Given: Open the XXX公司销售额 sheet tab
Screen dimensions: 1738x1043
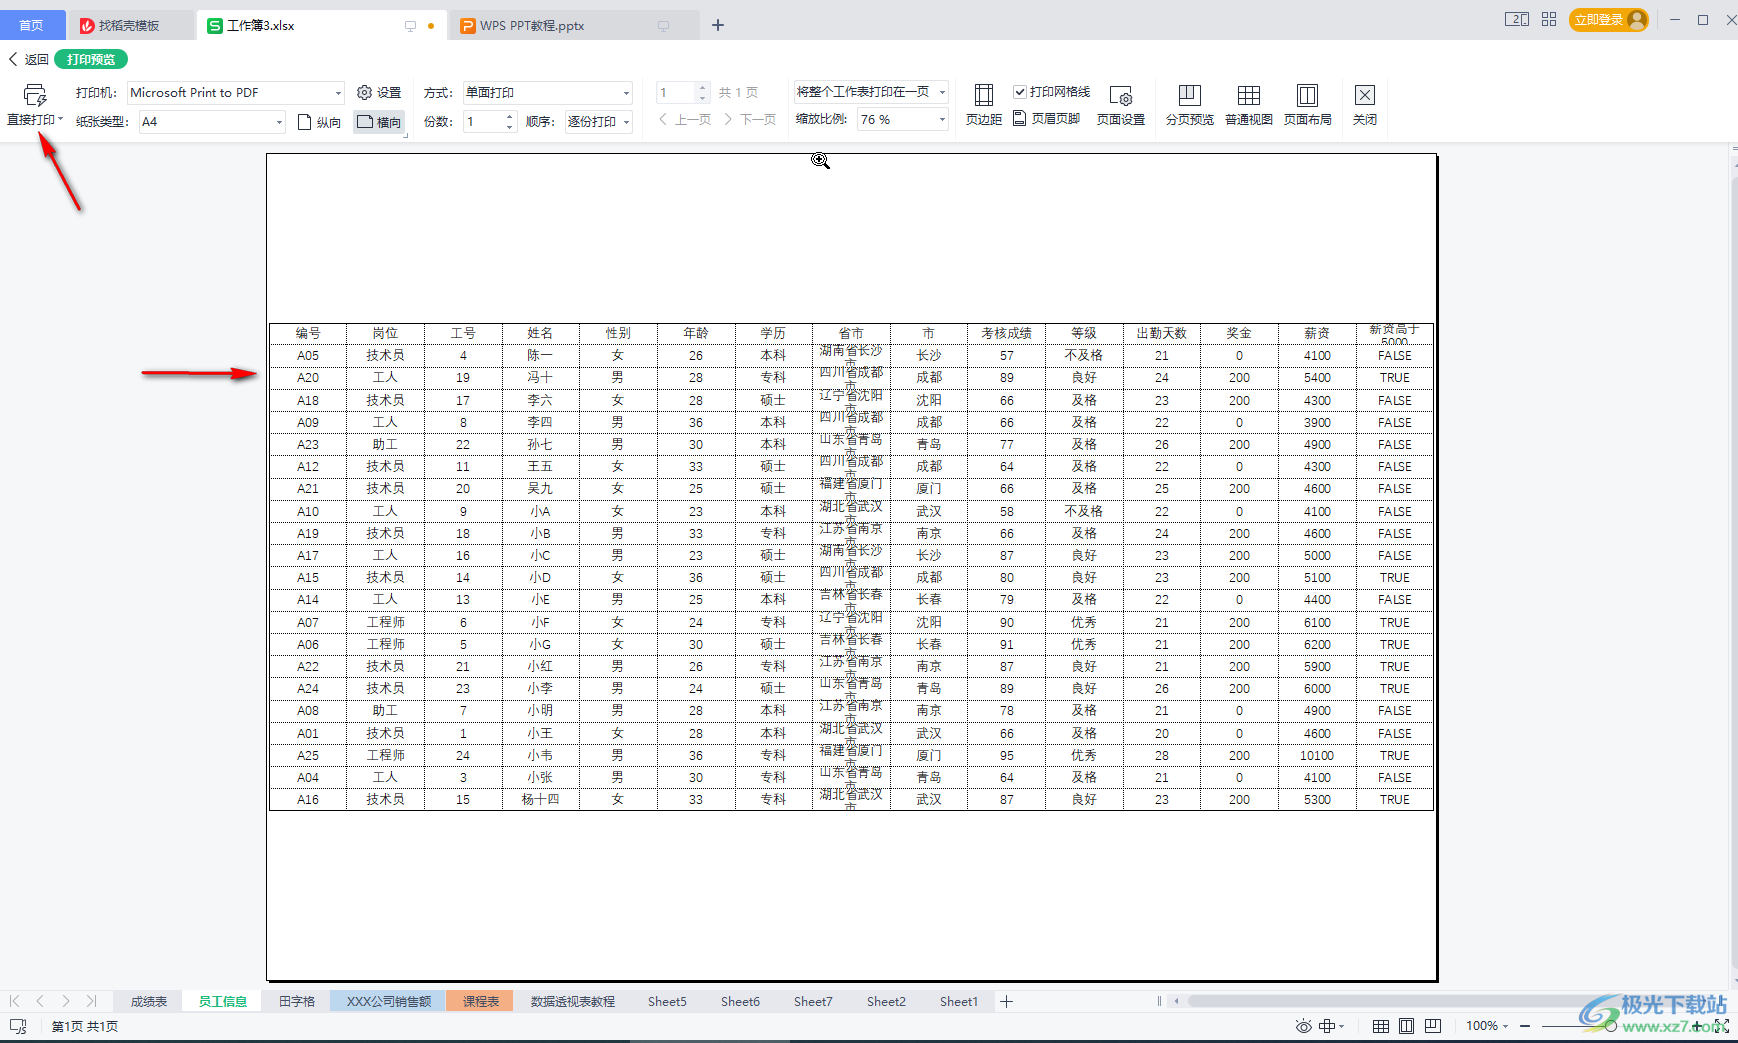Looking at the screenshot, I should point(389,1001).
